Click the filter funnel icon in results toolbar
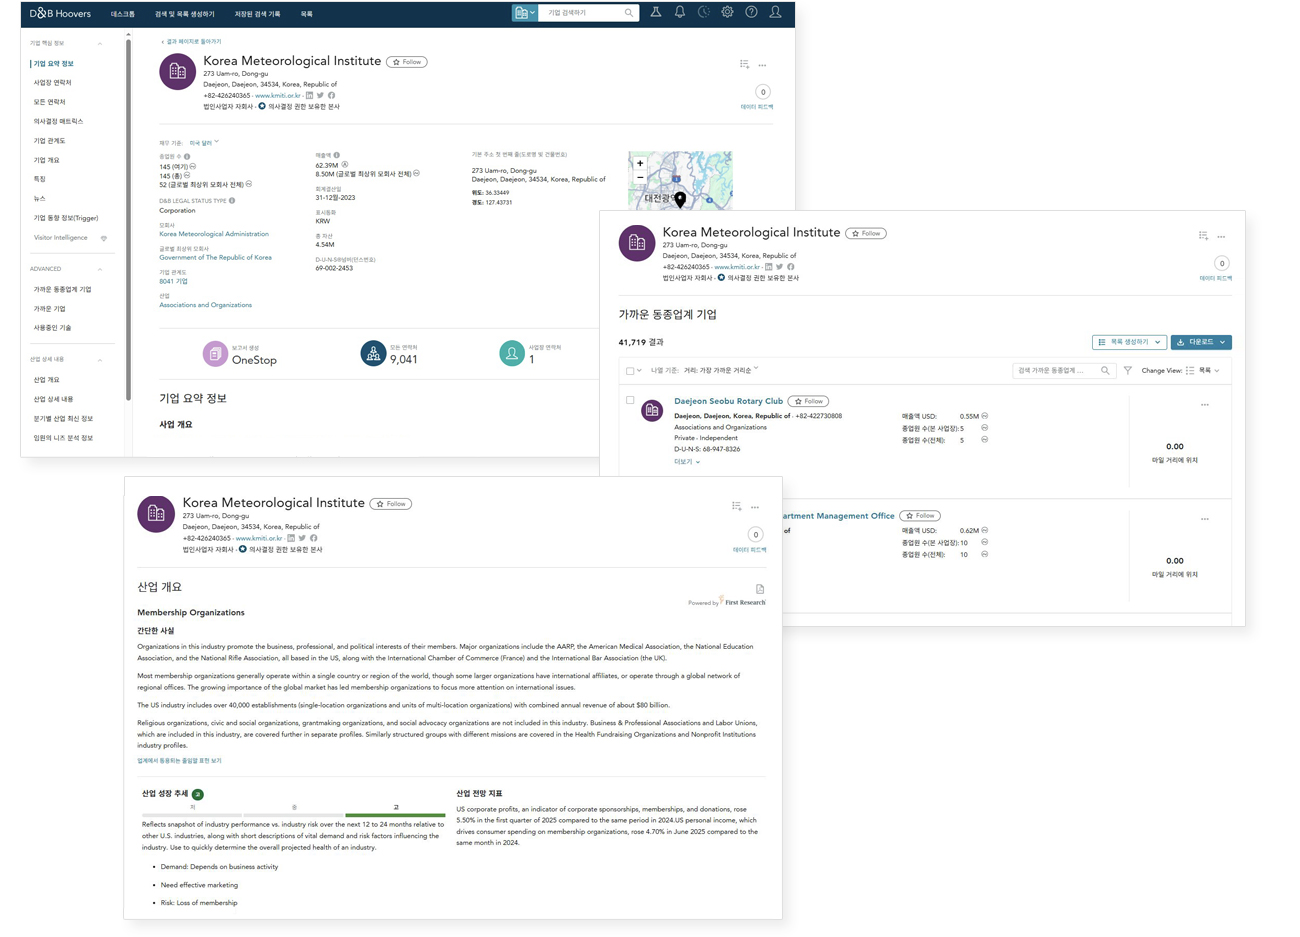This screenshot has width=1300, height=937. (1128, 371)
